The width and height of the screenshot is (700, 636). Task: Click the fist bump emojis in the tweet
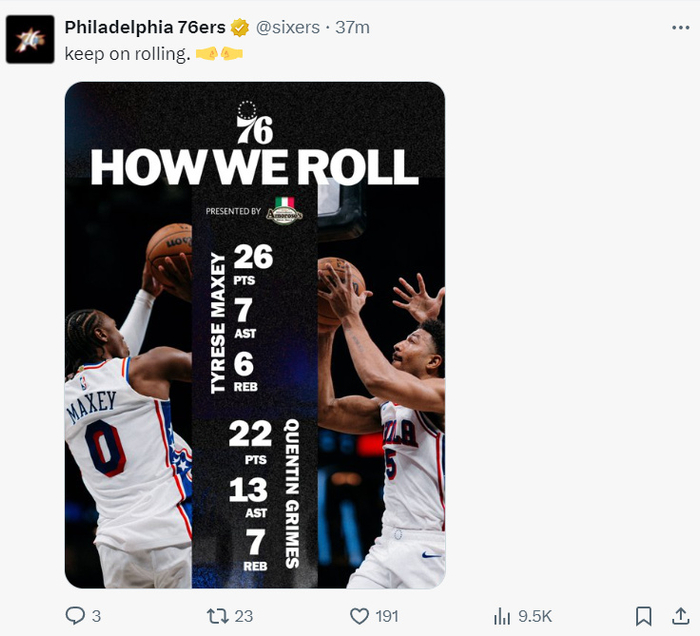220,53
